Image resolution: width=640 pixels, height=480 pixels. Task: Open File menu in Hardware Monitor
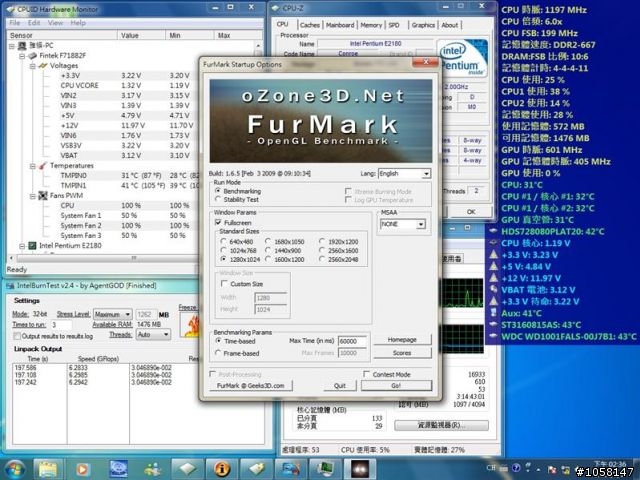click(15, 23)
